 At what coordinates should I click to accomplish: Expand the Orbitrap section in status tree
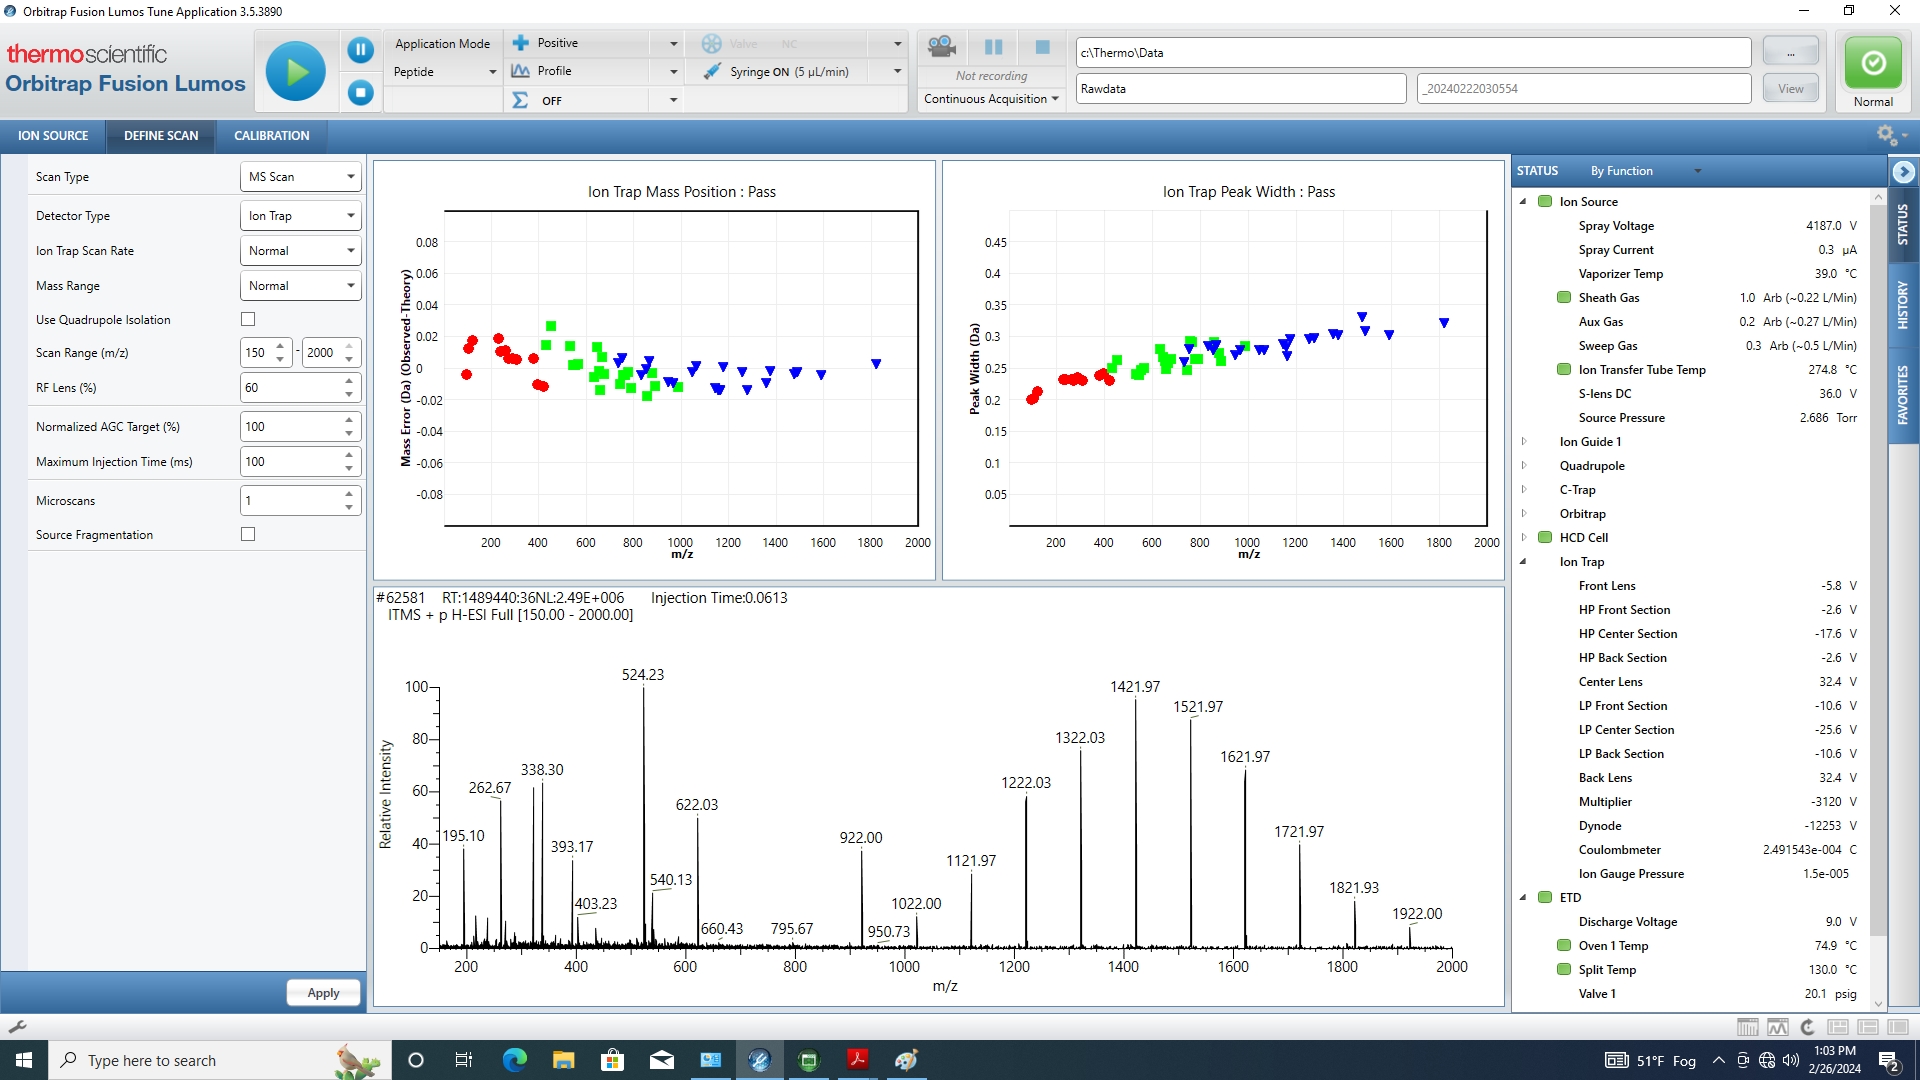pos(1524,513)
